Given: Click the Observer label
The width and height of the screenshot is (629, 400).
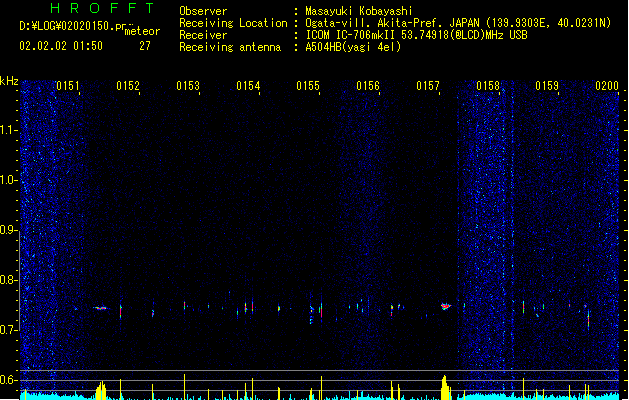Looking at the screenshot, I should 203,11.
